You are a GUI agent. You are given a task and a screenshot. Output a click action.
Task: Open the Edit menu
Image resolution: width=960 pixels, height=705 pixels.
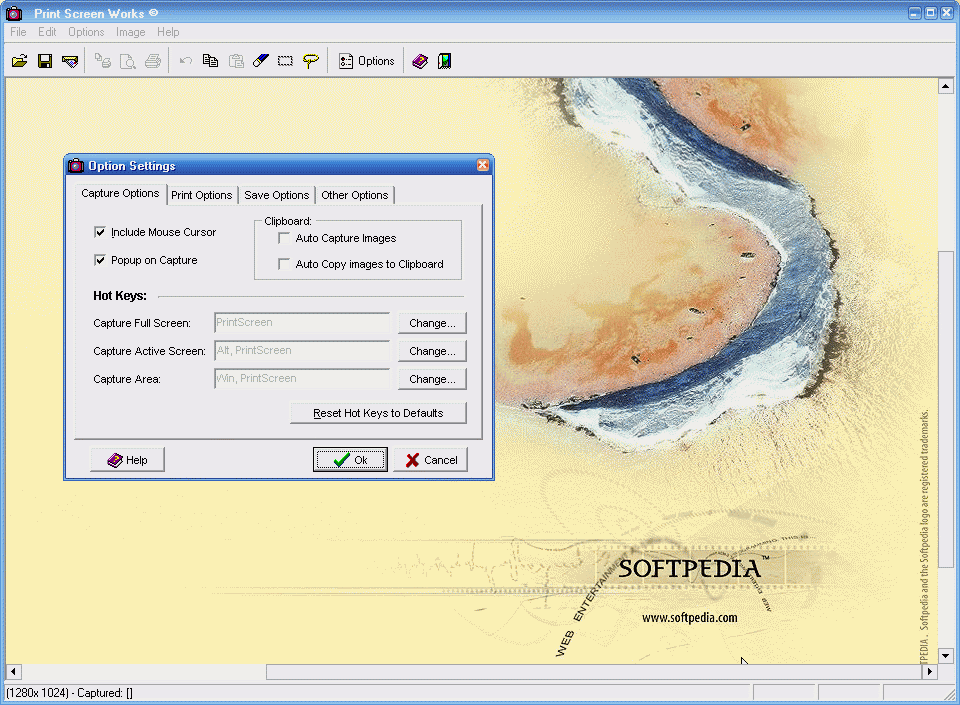(x=47, y=32)
